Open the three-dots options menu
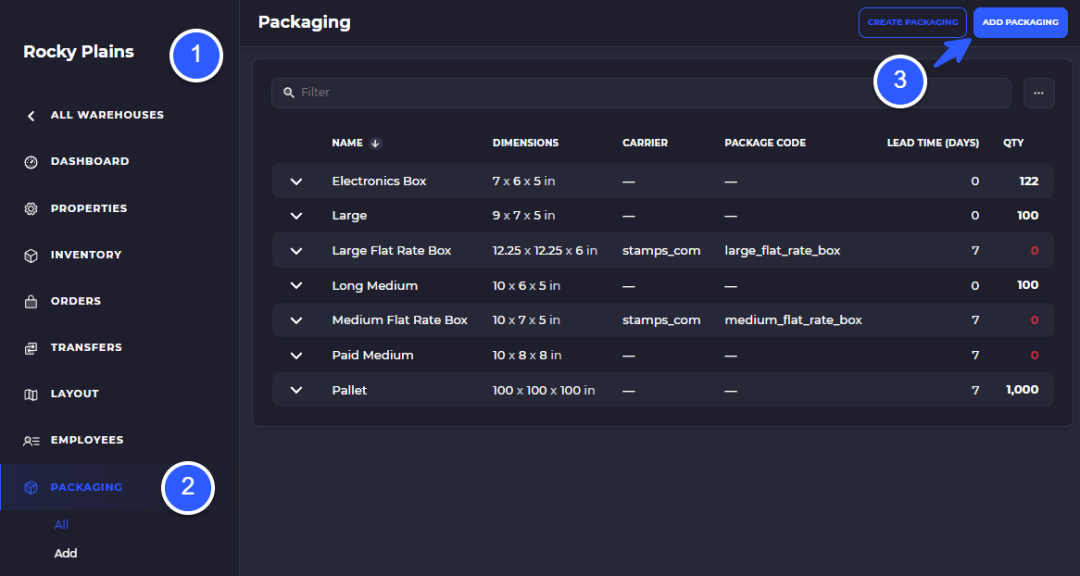Image resolution: width=1080 pixels, height=576 pixels. click(x=1039, y=93)
